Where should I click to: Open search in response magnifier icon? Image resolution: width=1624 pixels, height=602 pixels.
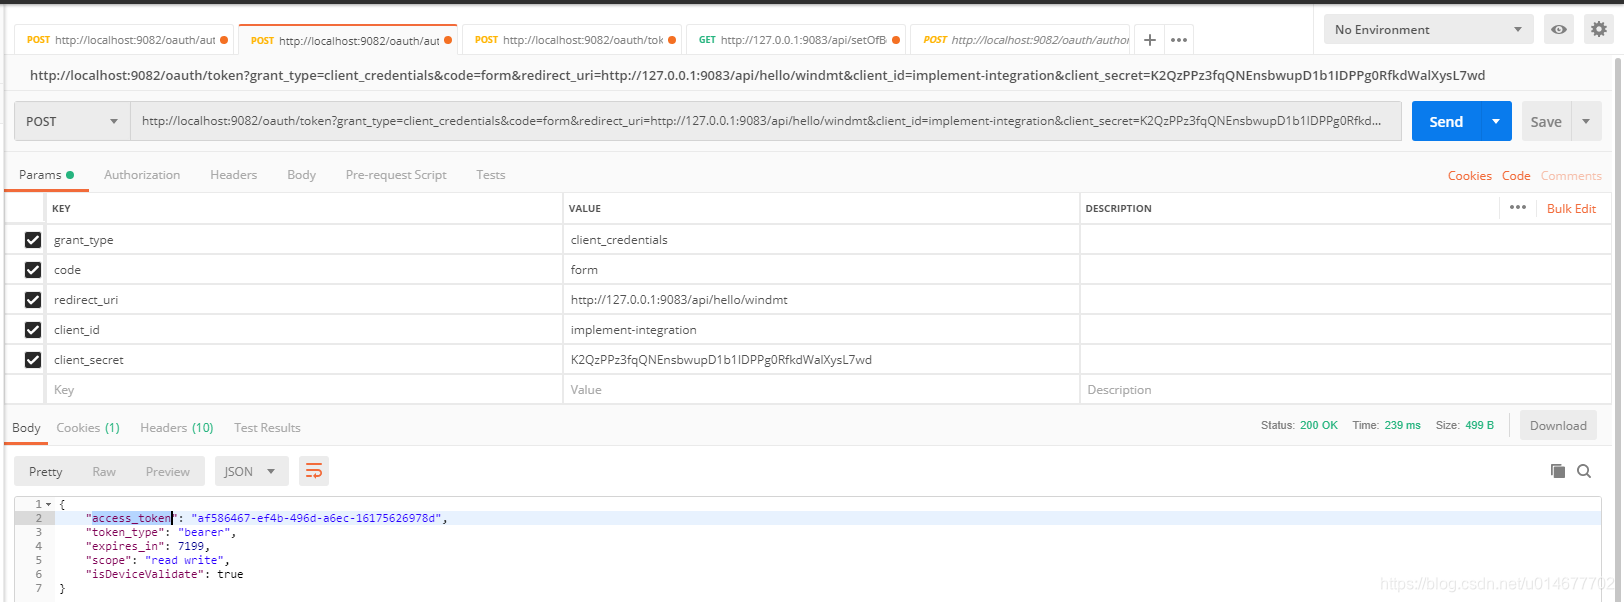pos(1584,471)
